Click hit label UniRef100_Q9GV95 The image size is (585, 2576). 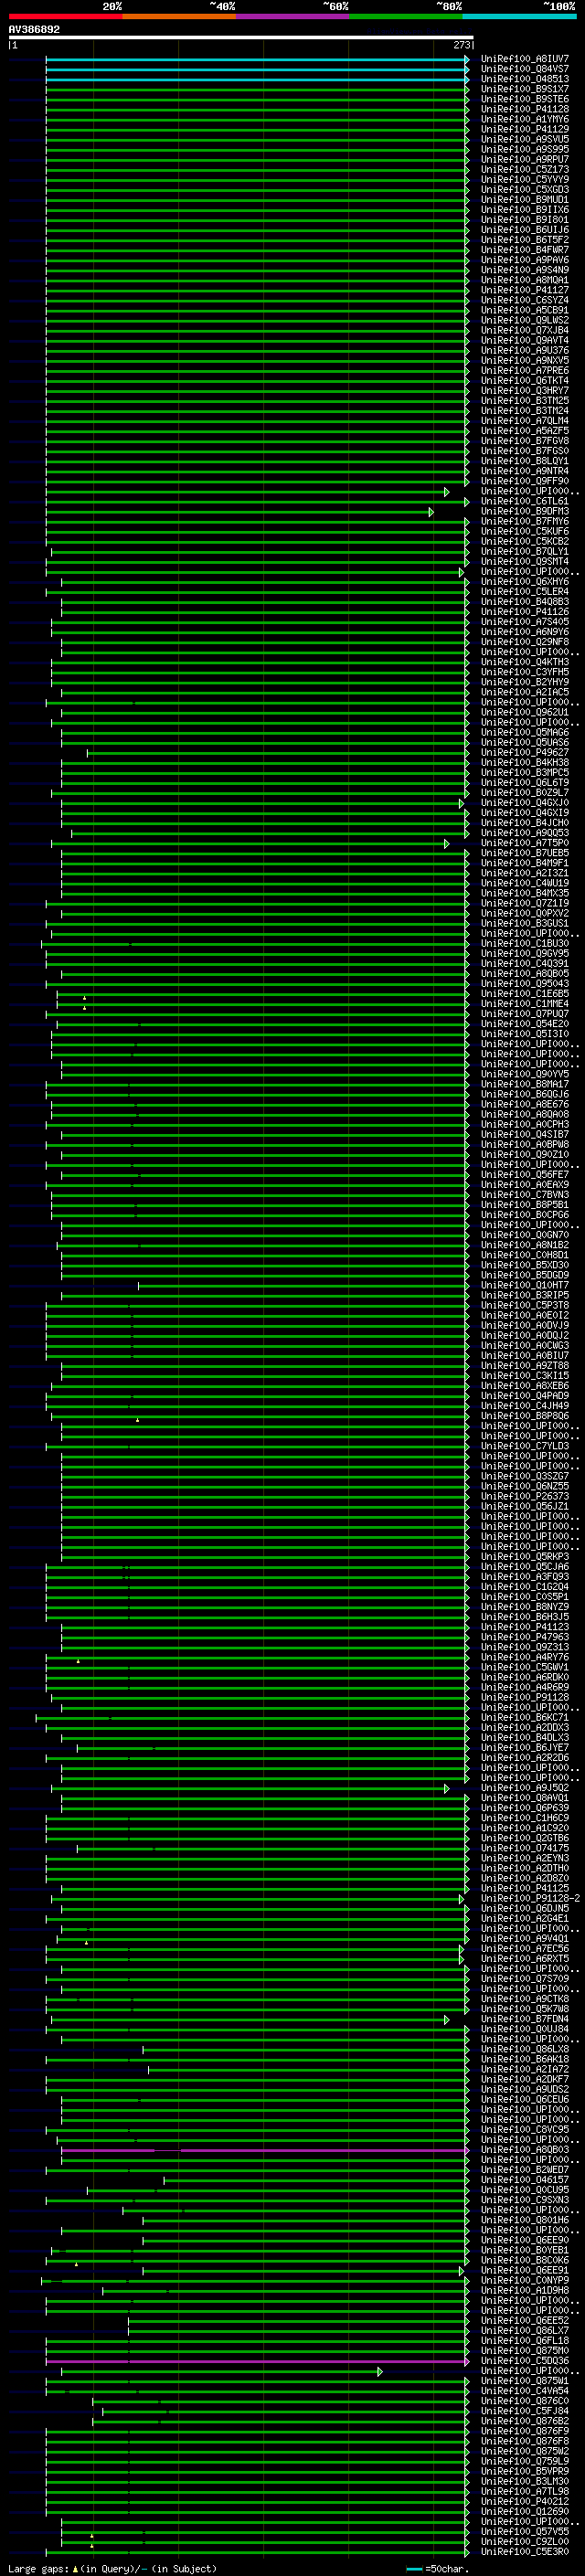[x=524, y=954]
